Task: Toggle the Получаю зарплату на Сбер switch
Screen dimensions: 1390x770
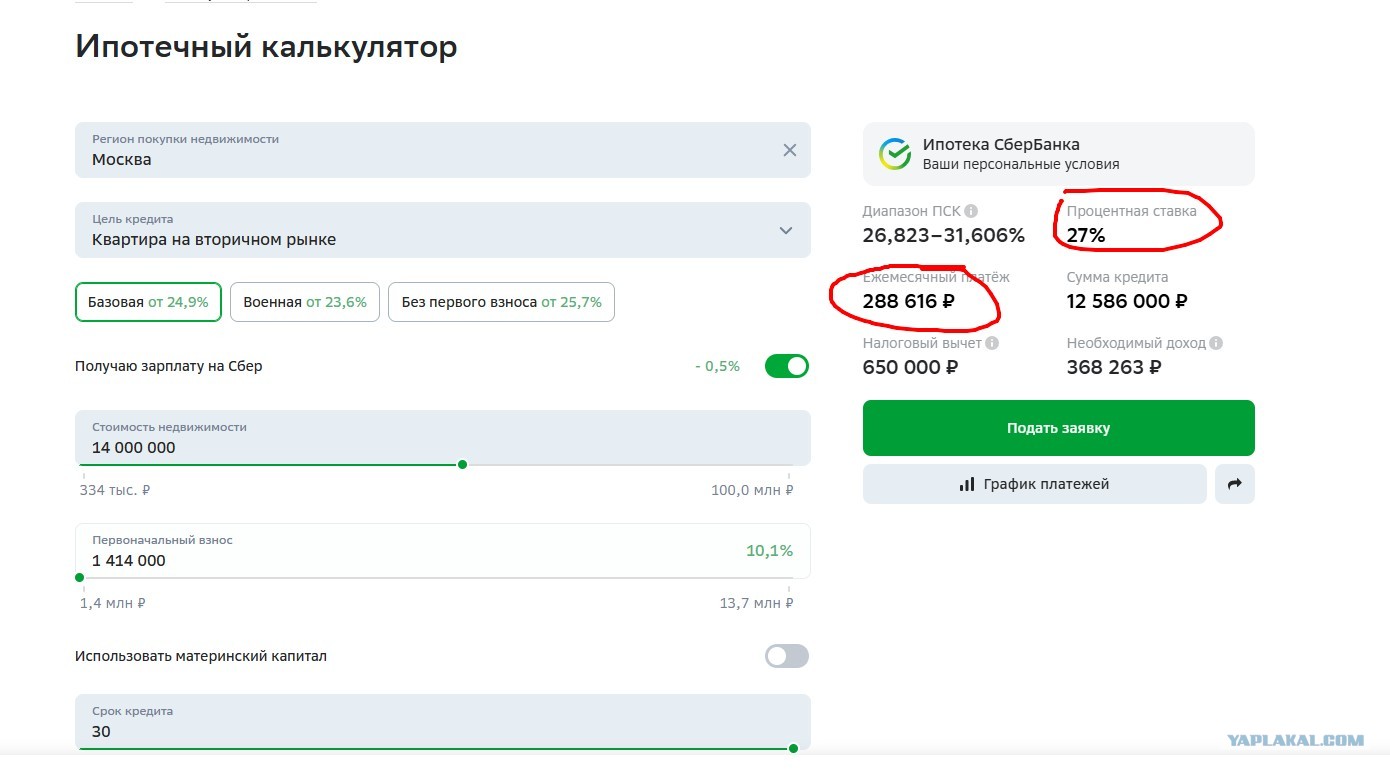Action: (787, 366)
